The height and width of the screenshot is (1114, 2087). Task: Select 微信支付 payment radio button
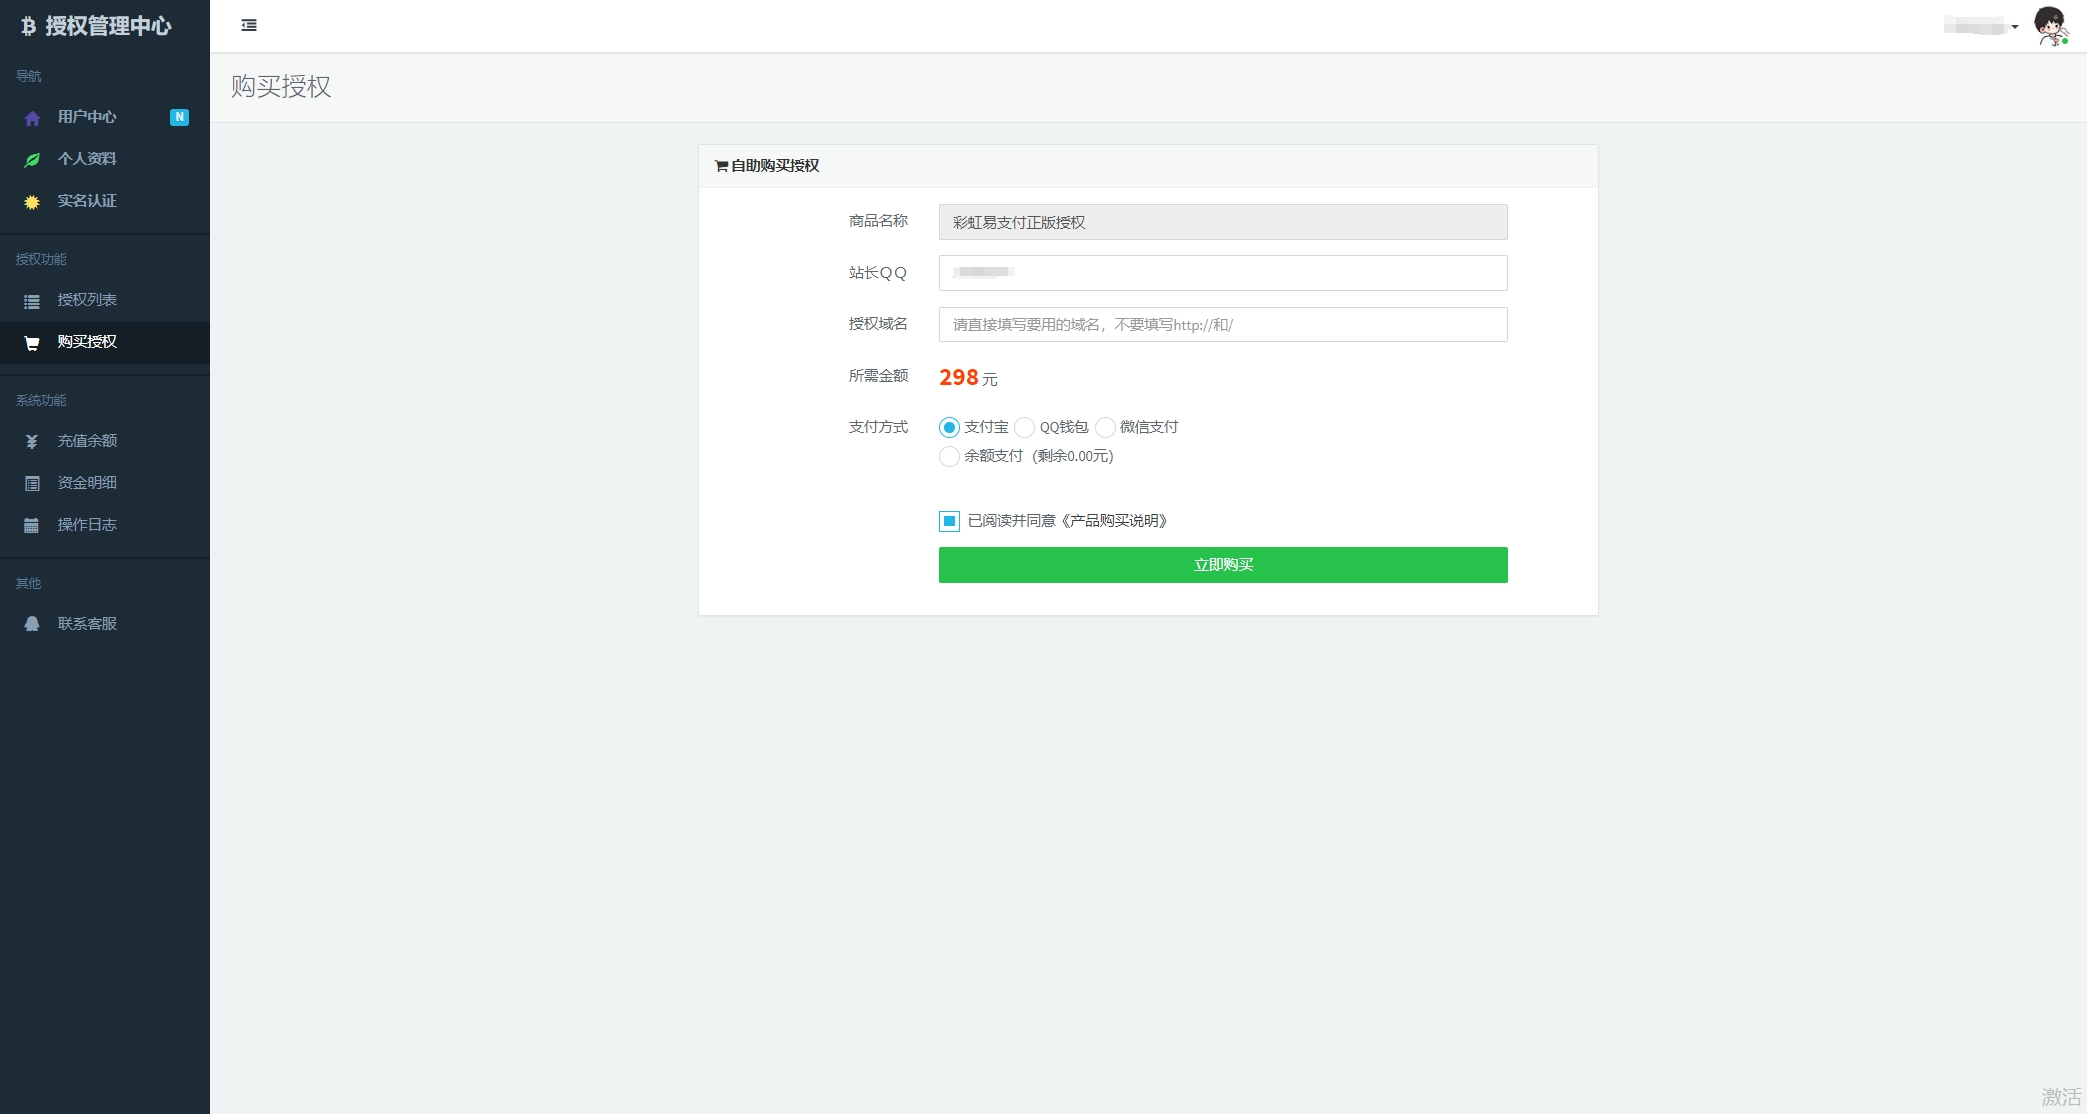click(x=1105, y=428)
